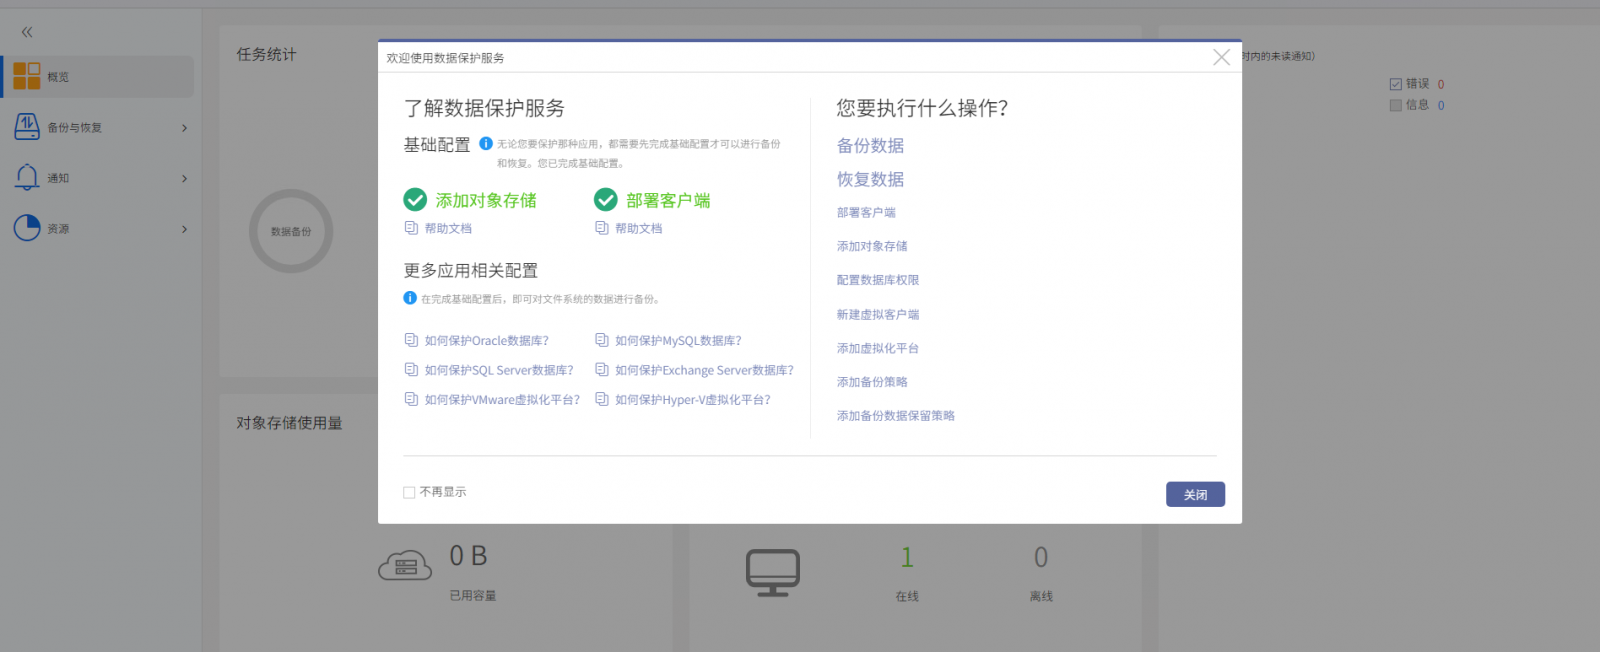Click the 备份与恢复 sidebar icon
Screen dimensions: 1600x652
click(27, 127)
